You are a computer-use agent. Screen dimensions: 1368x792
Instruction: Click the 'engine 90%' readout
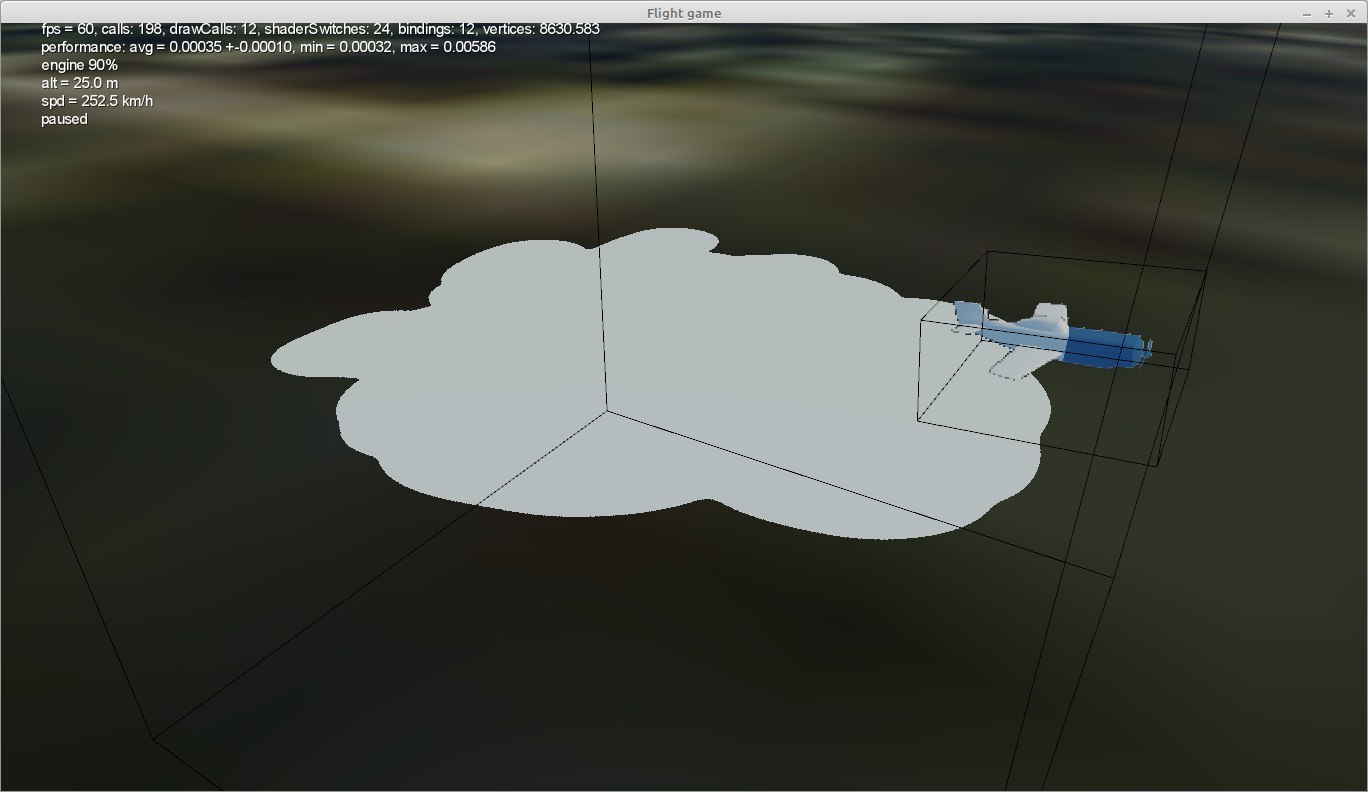click(x=79, y=65)
